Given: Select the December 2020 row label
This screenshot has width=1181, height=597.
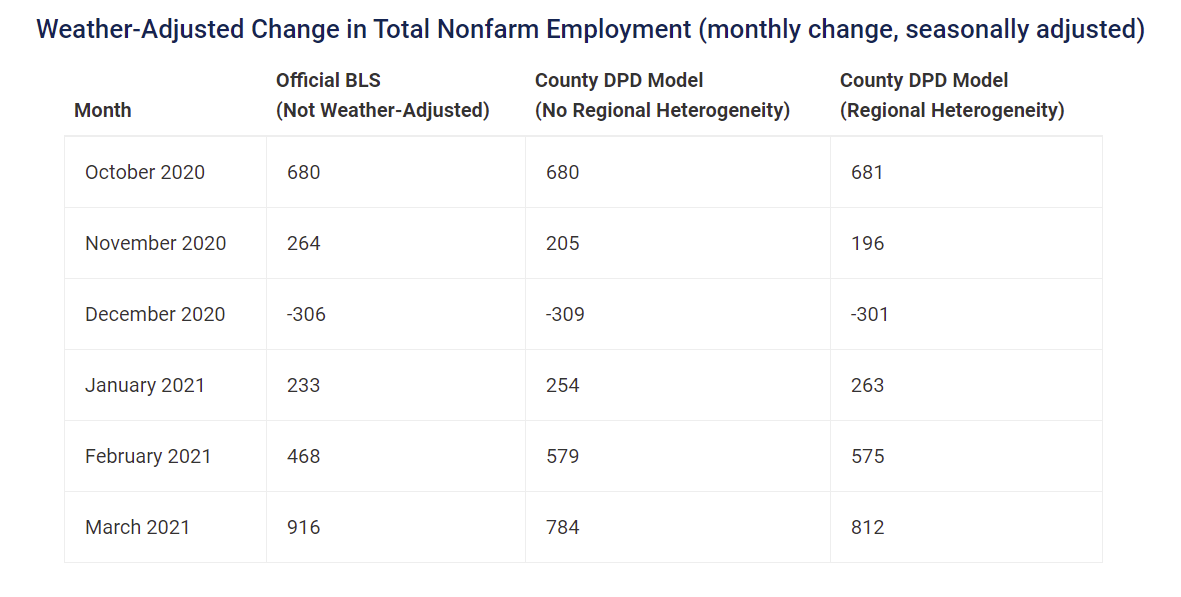Looking at the screenshot, I should (155, 314).
